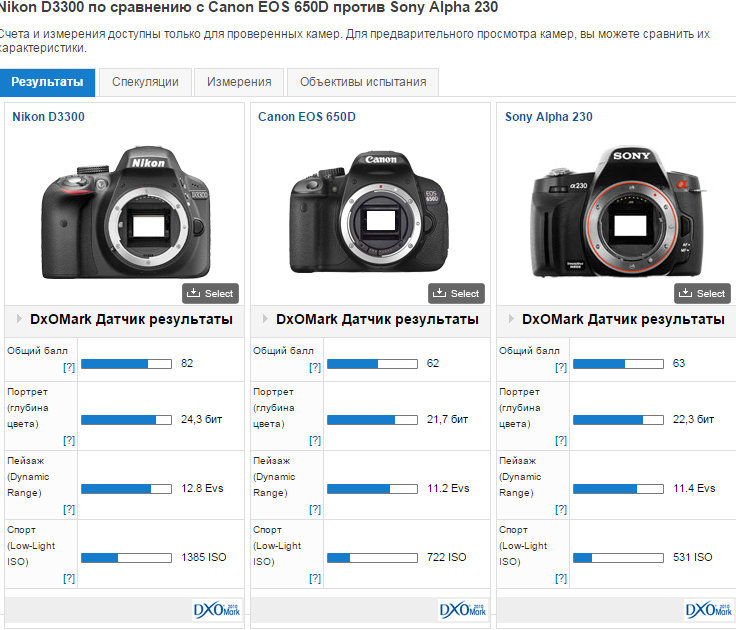Click the Canon EOS 650D camera image
The height and width of the screenshot is (630, 736).
click(368, 213)
